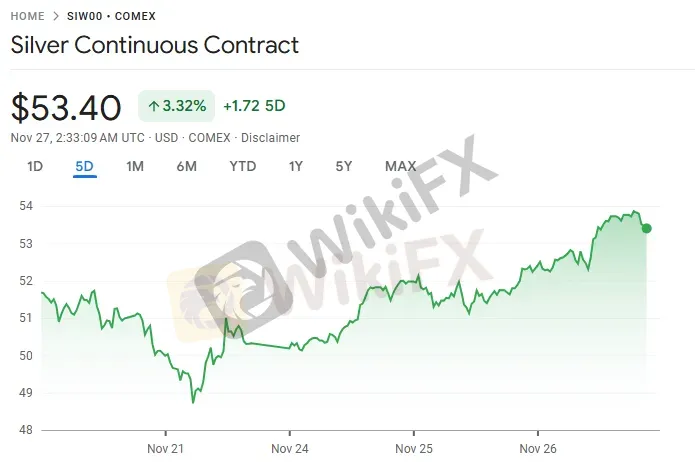Switch to the 6M range tab
The image size is (695, 462).
coord(187,166)
